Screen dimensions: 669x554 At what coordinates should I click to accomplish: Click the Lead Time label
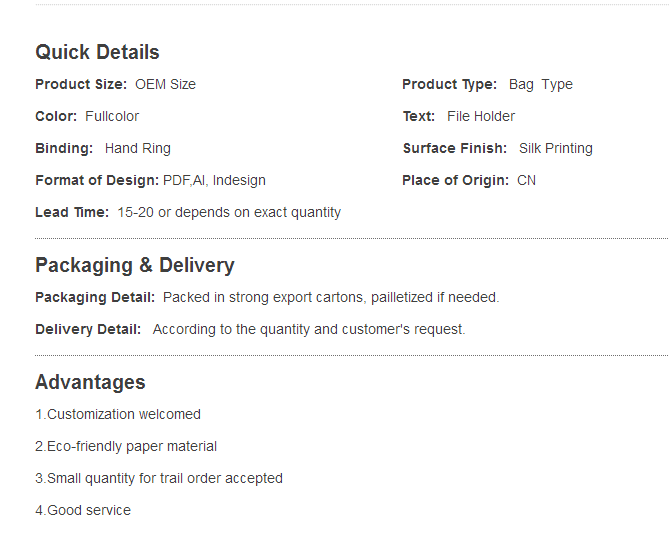pyautogui.click(x=71, y=213)
